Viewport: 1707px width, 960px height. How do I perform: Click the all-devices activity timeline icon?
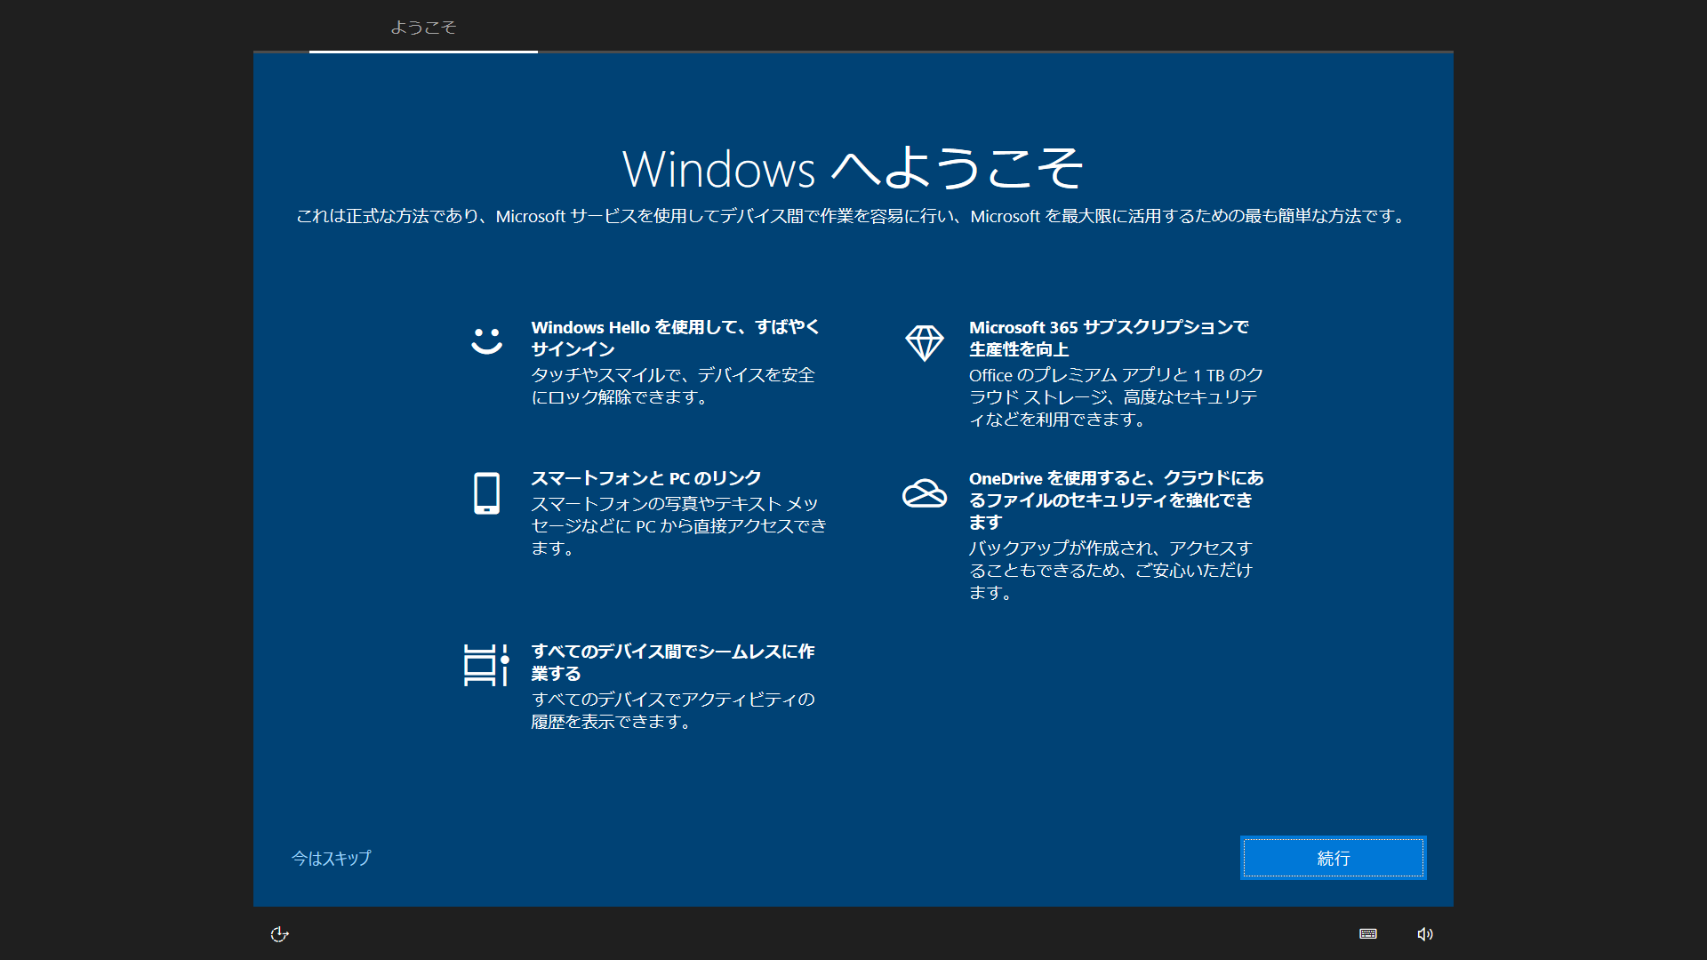(486, 665)
